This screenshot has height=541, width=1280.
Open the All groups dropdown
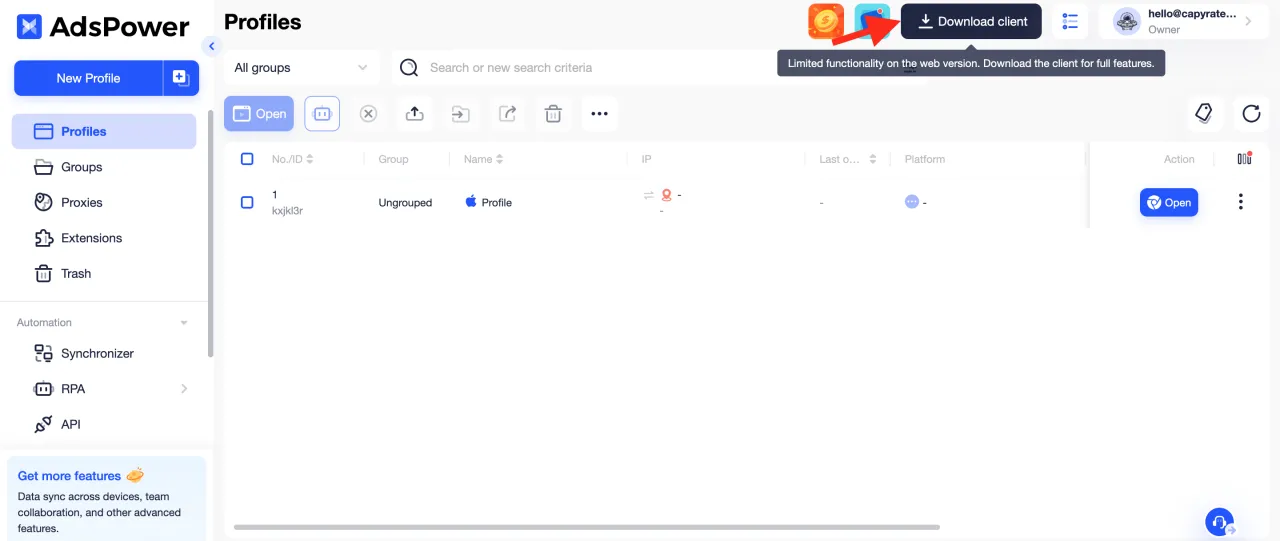(302, 68)
